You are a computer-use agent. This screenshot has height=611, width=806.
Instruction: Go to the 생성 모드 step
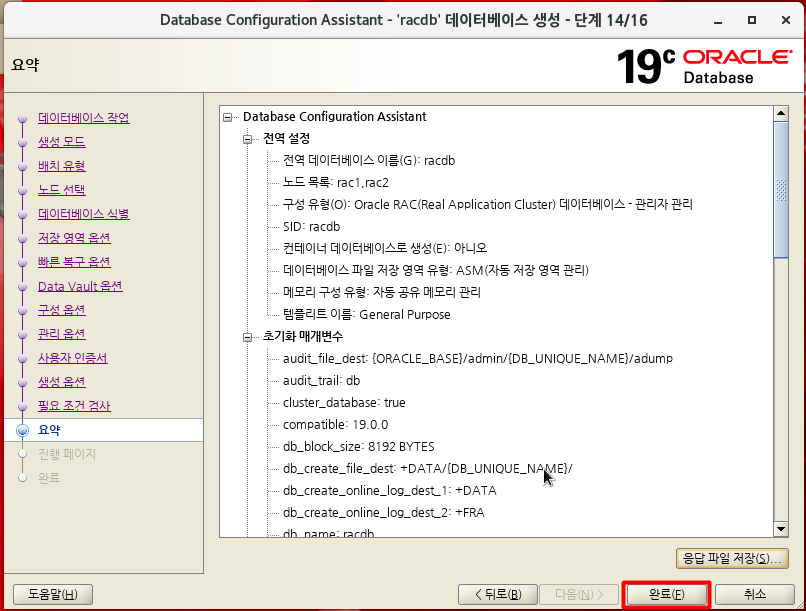pos(62,142)
